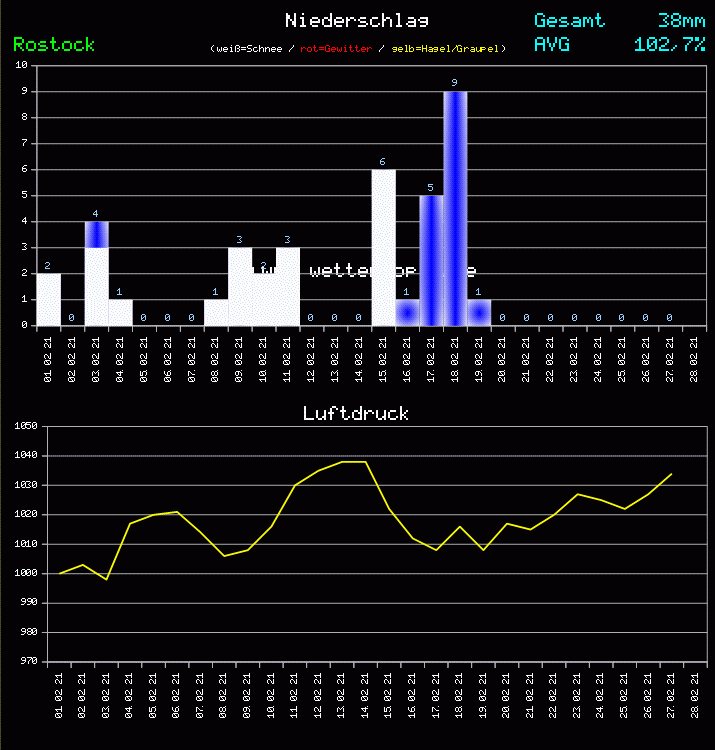Click the 1050 label on pressure axis

(x=25, y=427)
